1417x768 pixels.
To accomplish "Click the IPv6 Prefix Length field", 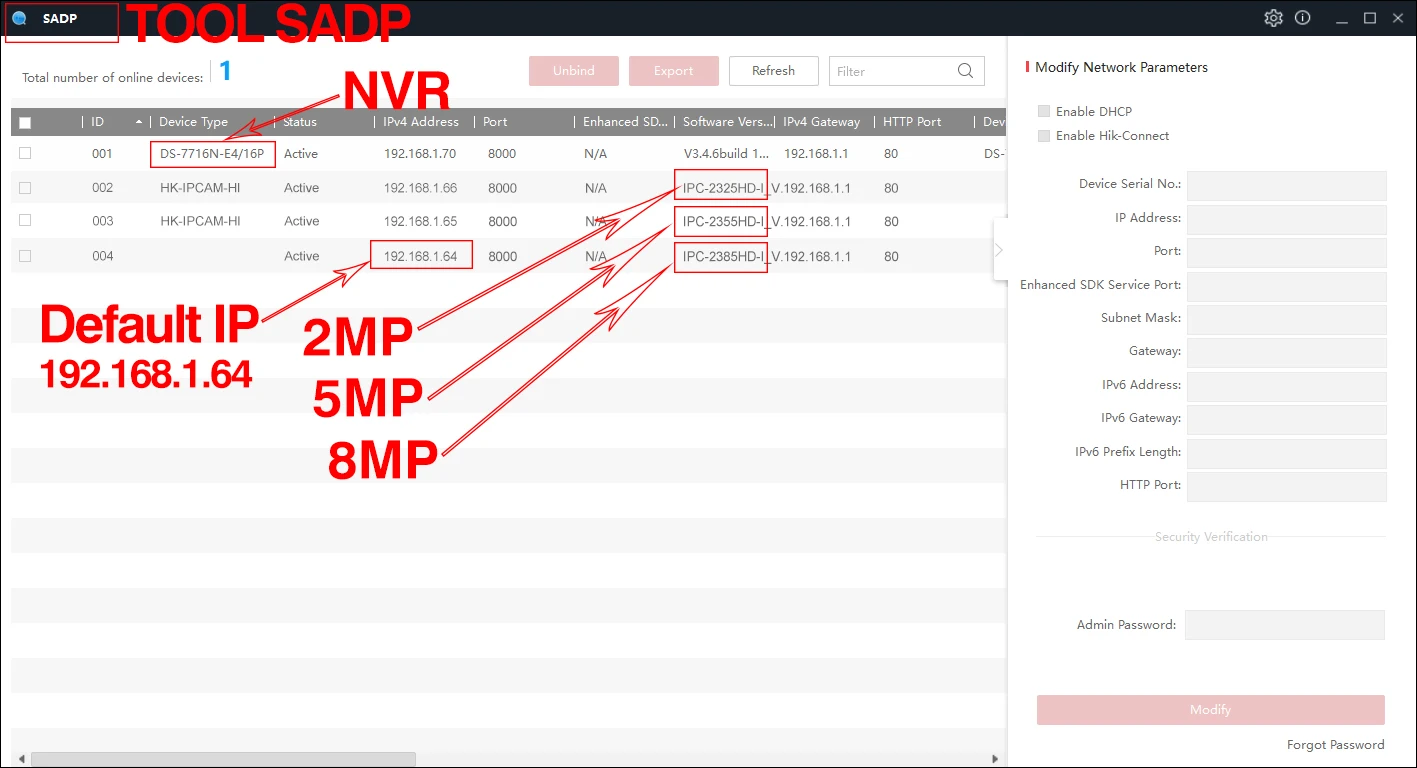I will [1287, 453].
